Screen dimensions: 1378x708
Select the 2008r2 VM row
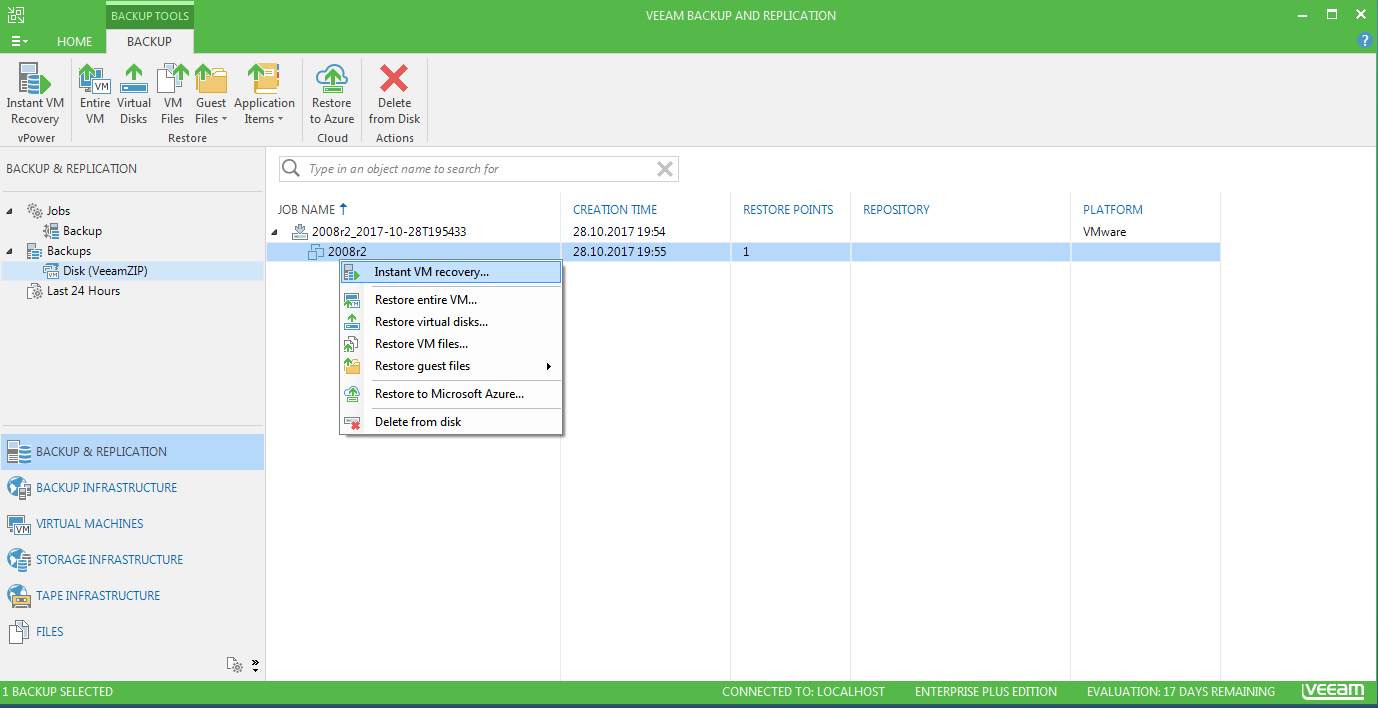coord(742,252)
